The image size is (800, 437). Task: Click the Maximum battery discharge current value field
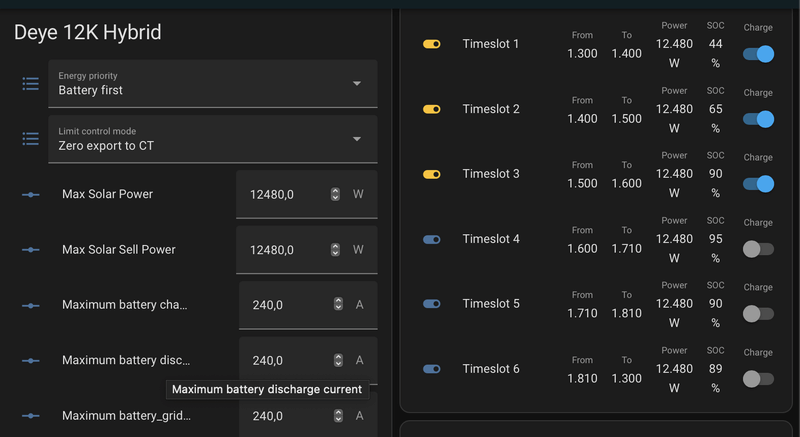pos(308,360)
